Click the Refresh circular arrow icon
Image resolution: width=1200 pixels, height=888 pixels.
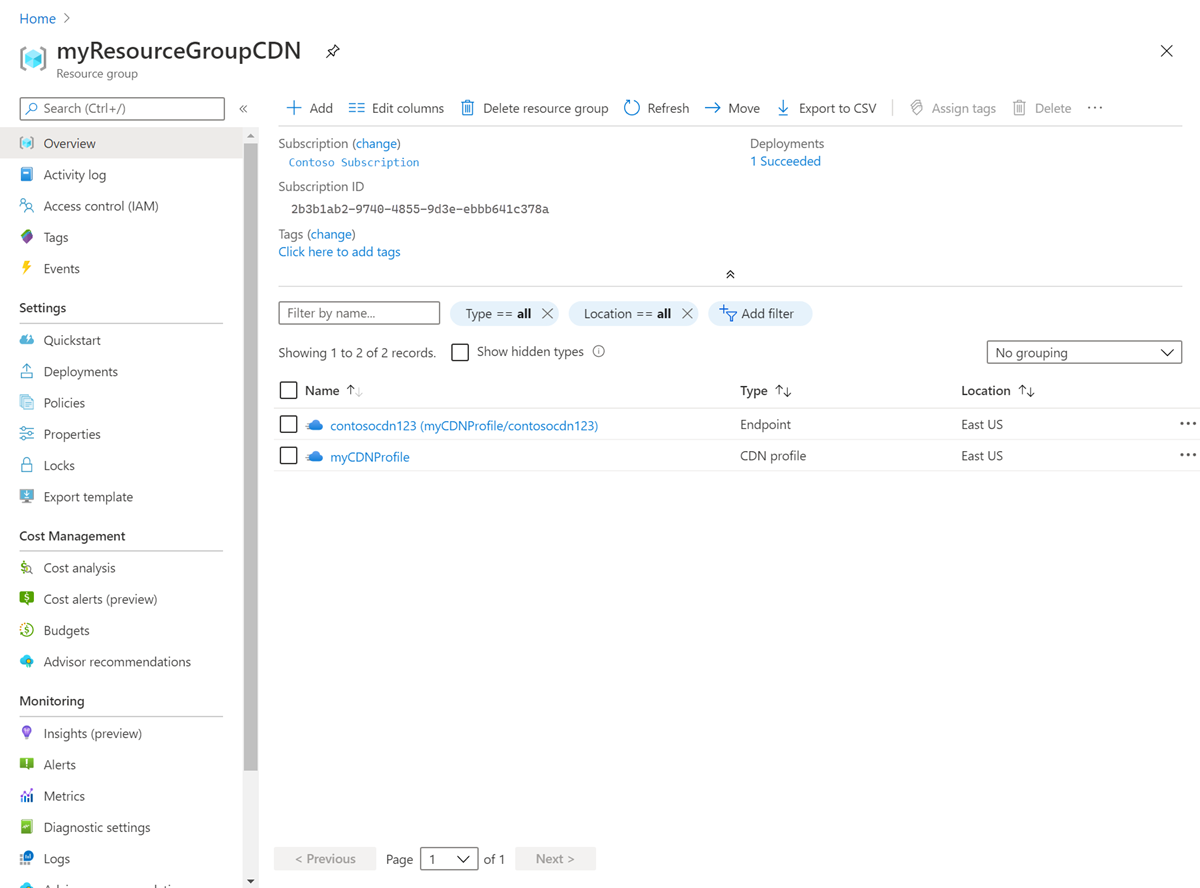pyautogui.click(x=632, y=108)
